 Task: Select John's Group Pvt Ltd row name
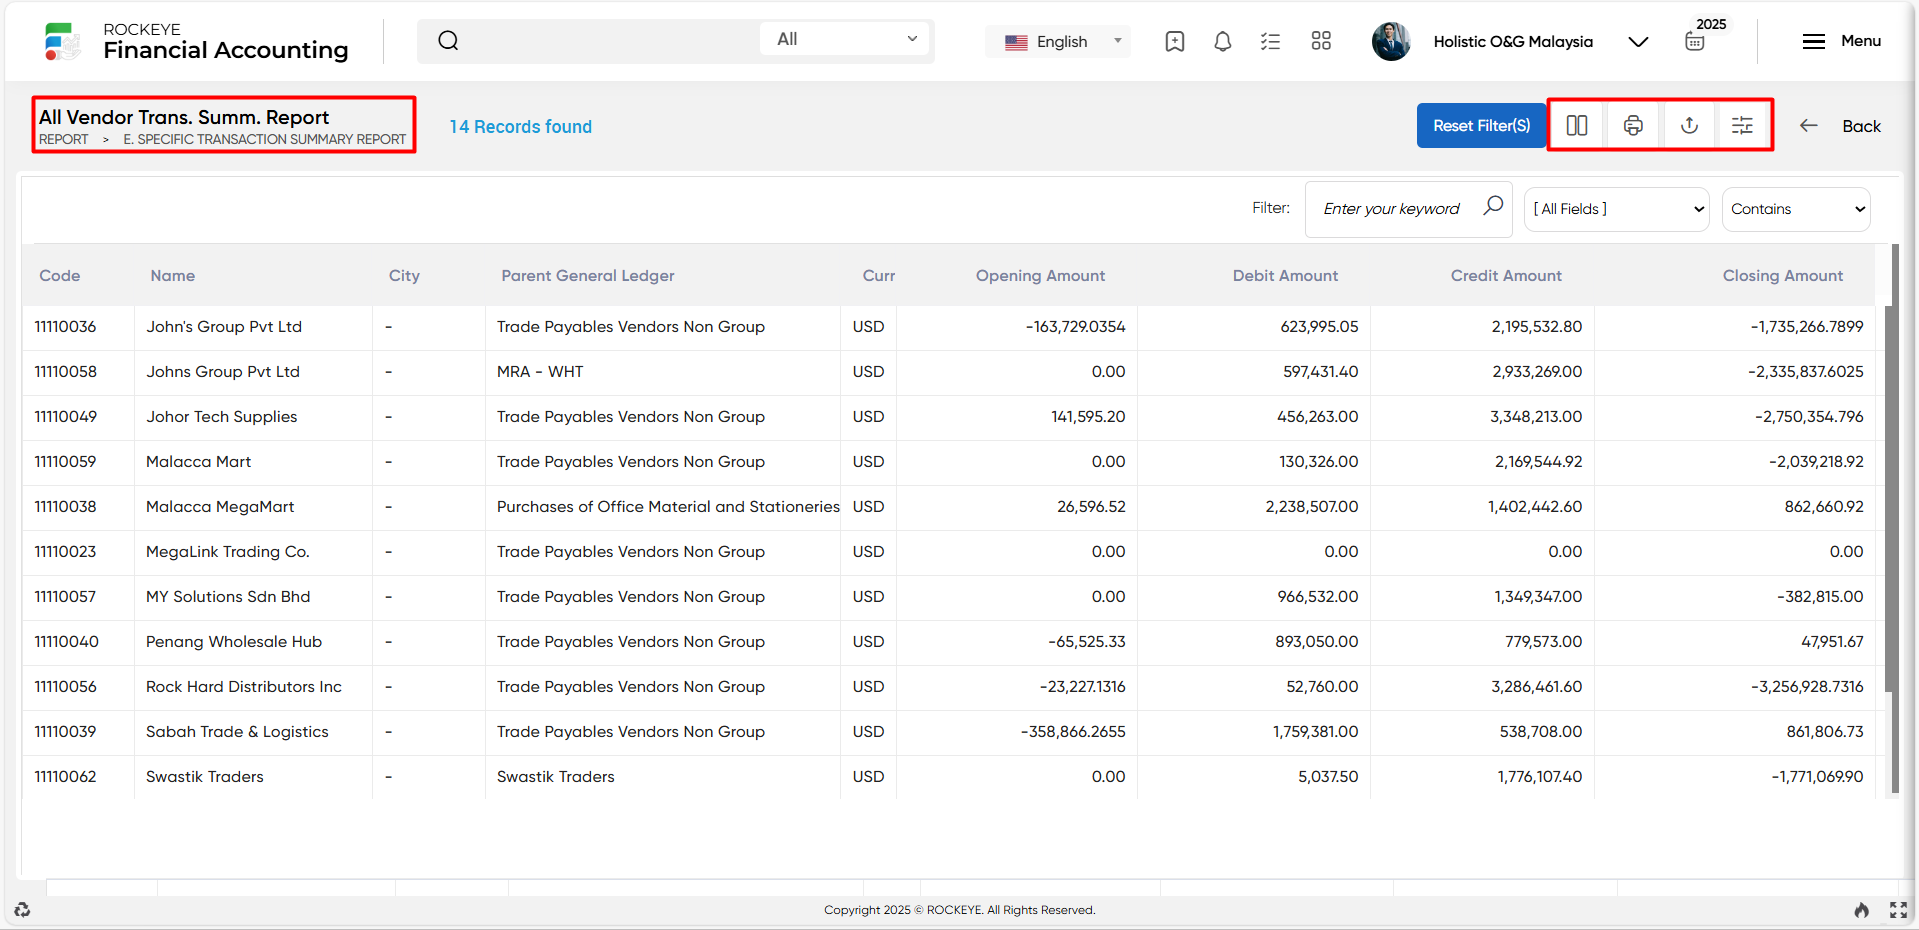pos(224,327)
